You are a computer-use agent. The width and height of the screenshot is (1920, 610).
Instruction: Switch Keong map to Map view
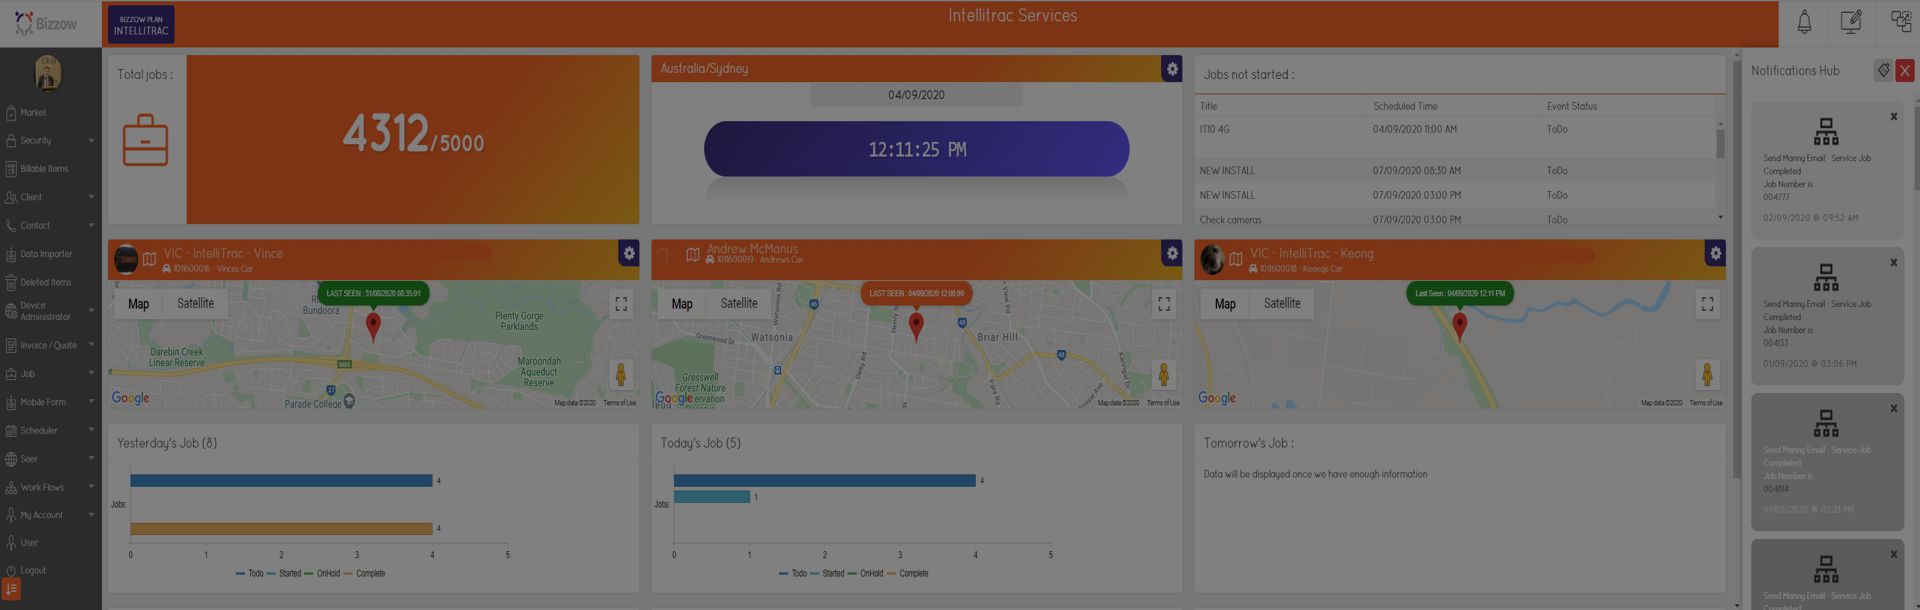1225,304
